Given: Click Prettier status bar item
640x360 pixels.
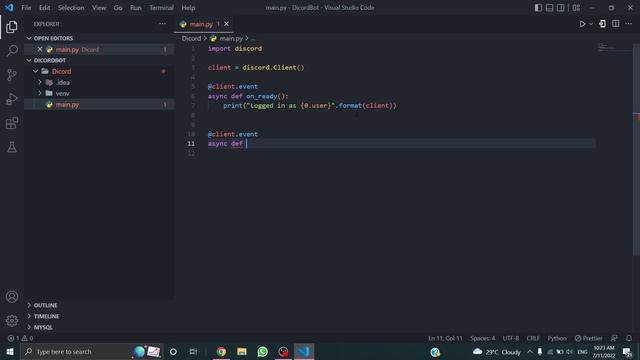Looking at the screenshot, I should tap(588, 338).
